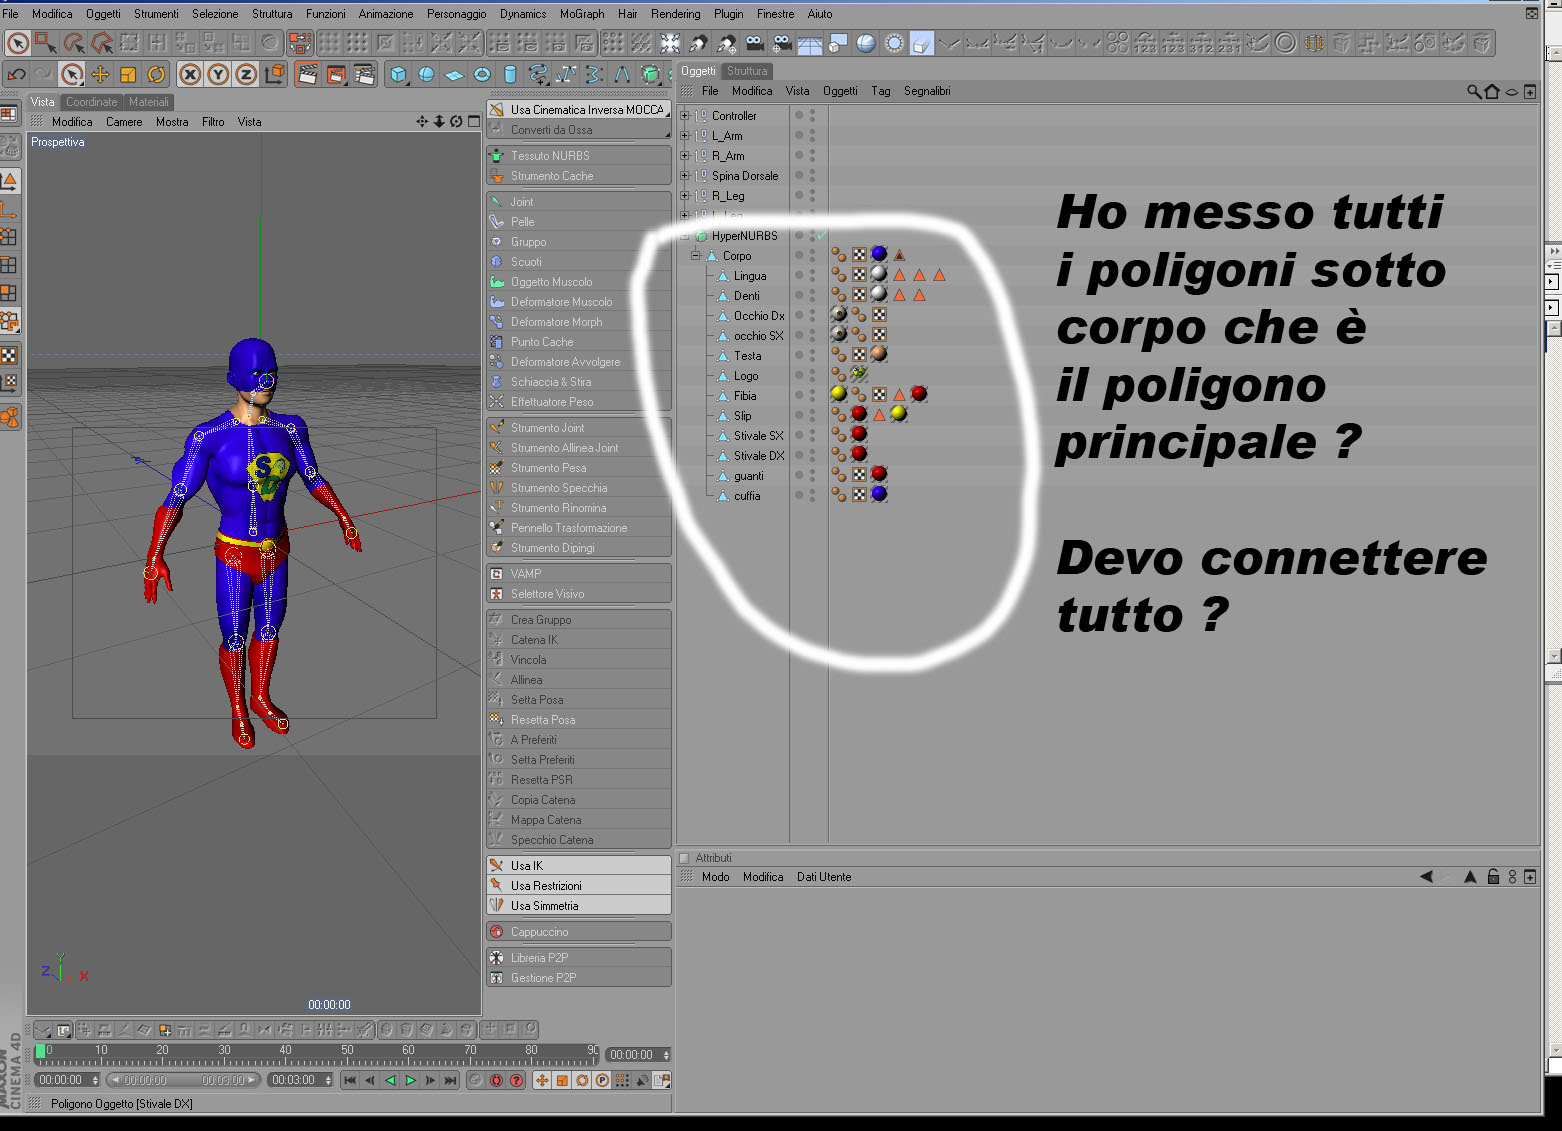Click the VAMP icon

[496, 574]
